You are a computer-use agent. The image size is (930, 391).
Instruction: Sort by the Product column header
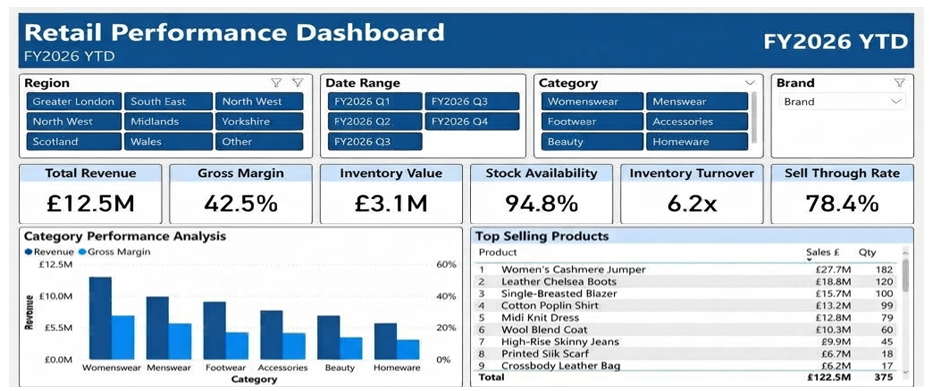click(x=498, y=252)
